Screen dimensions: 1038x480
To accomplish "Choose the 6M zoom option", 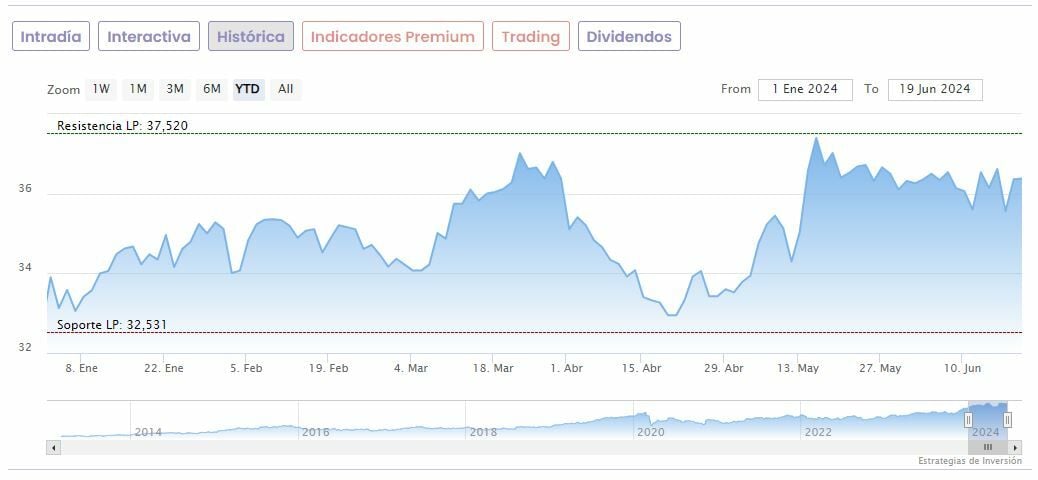I will pos(212,89).
